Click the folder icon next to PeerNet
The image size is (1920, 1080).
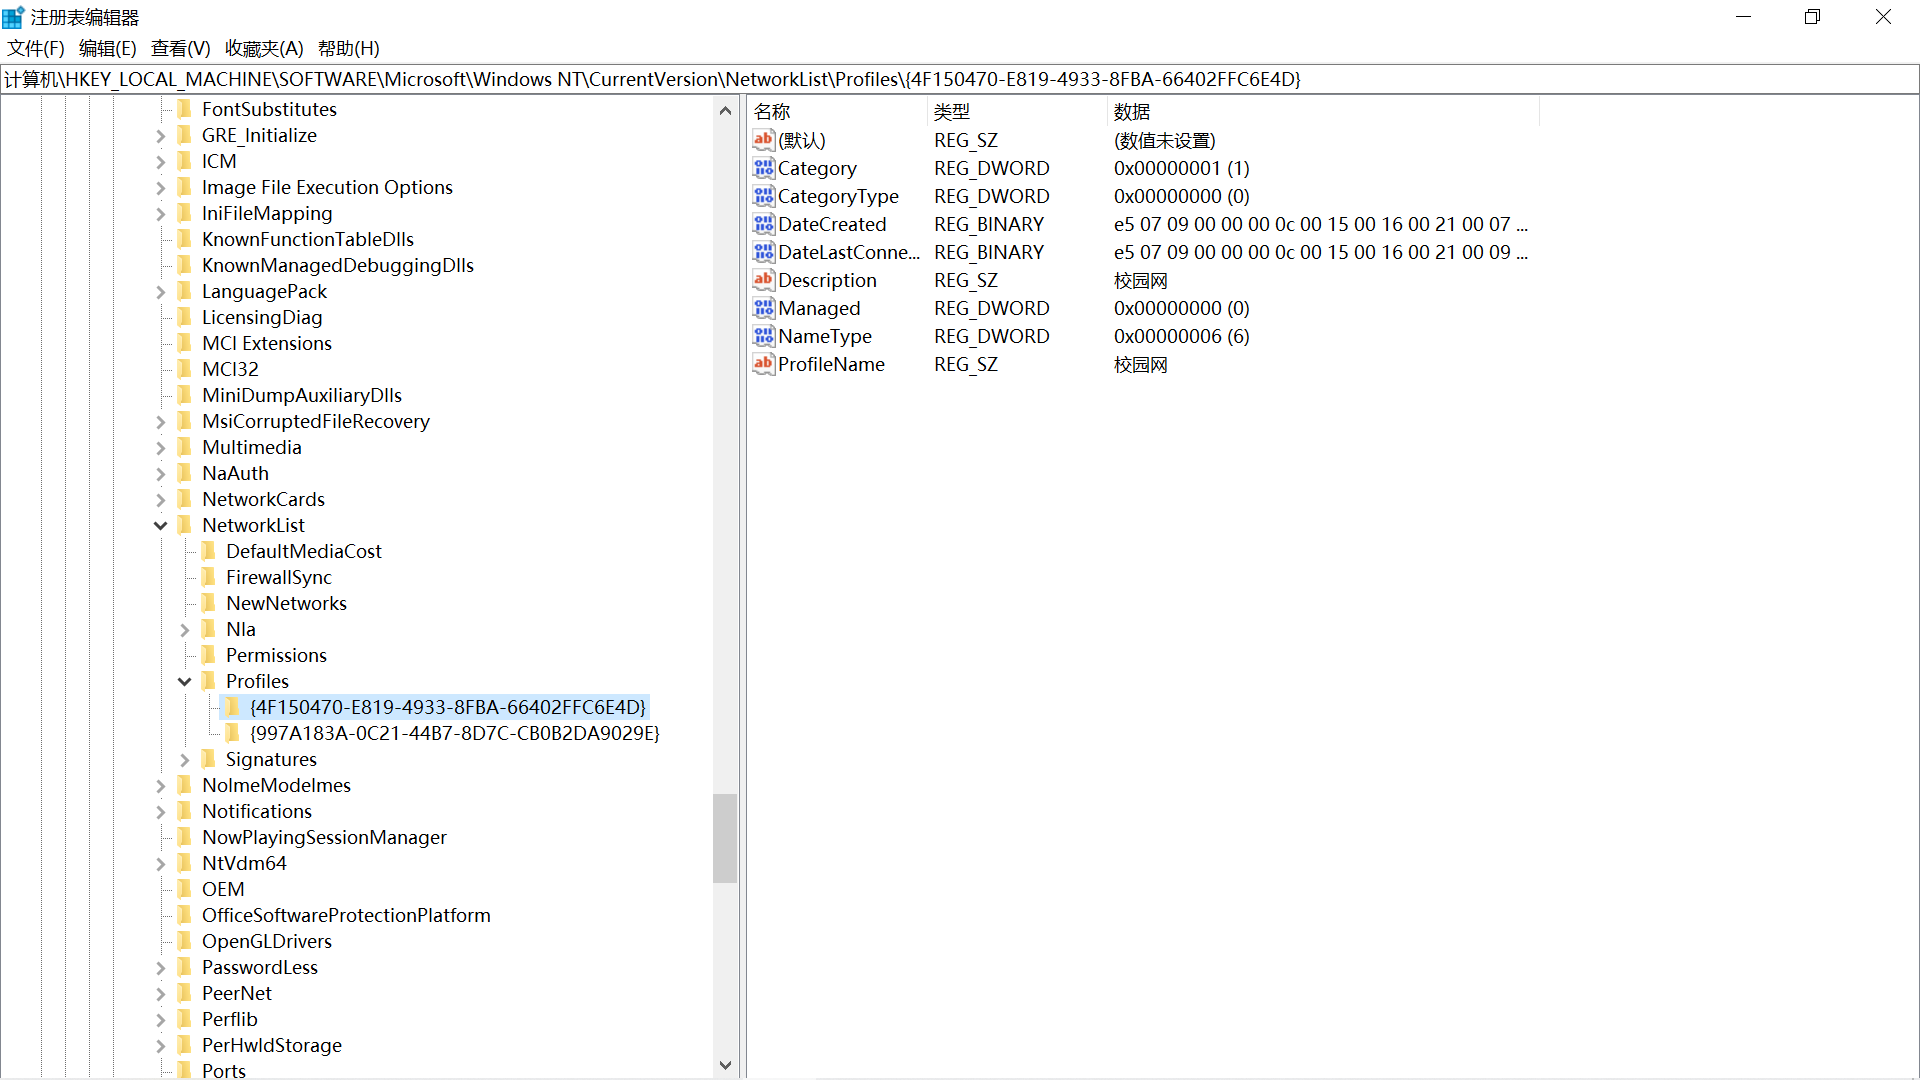tap(185, 993)
